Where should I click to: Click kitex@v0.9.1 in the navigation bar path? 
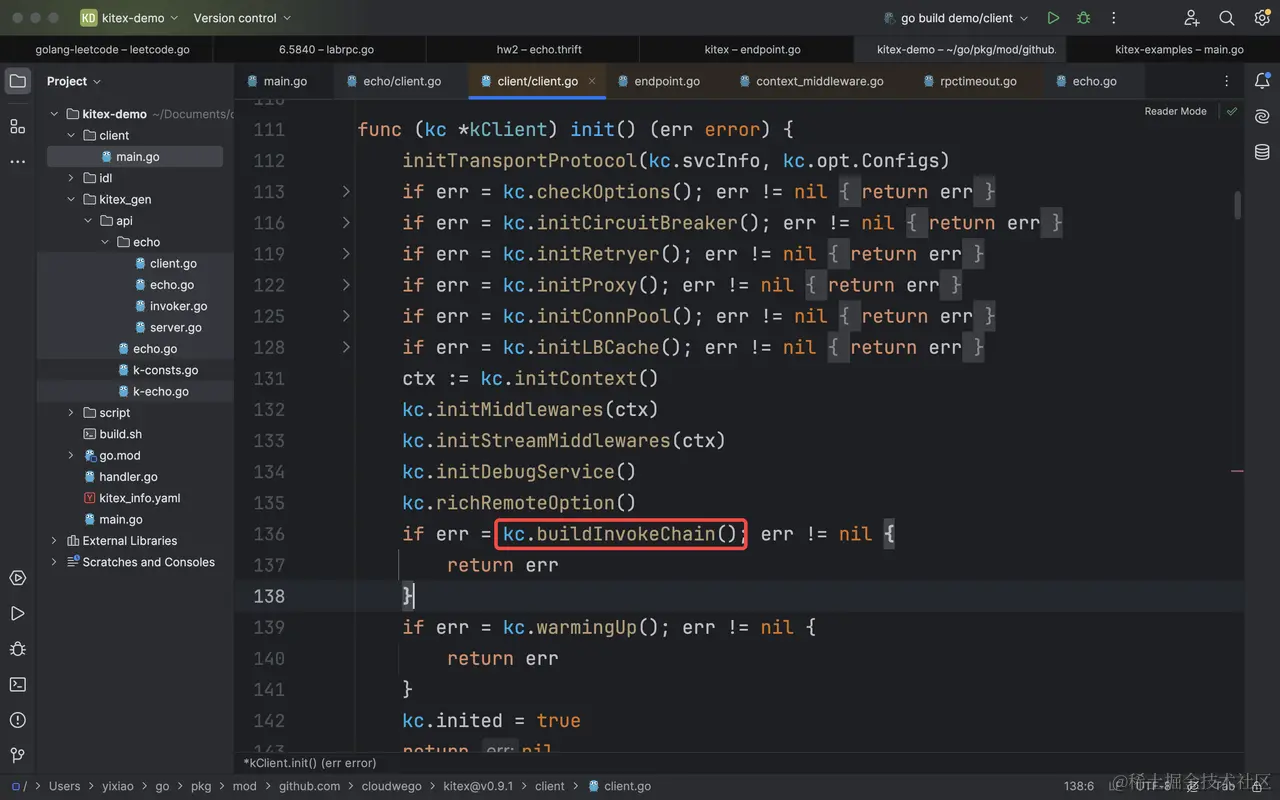coord(478,786)
